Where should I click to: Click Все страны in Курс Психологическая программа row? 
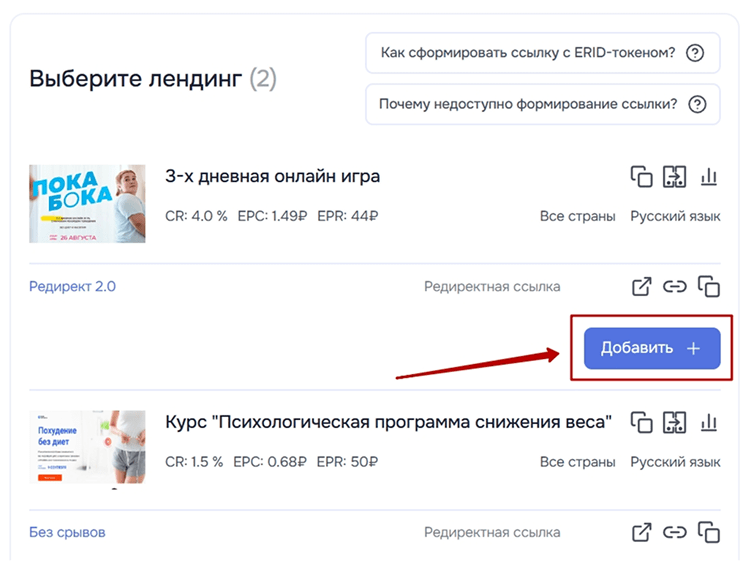tap(577, 462)
